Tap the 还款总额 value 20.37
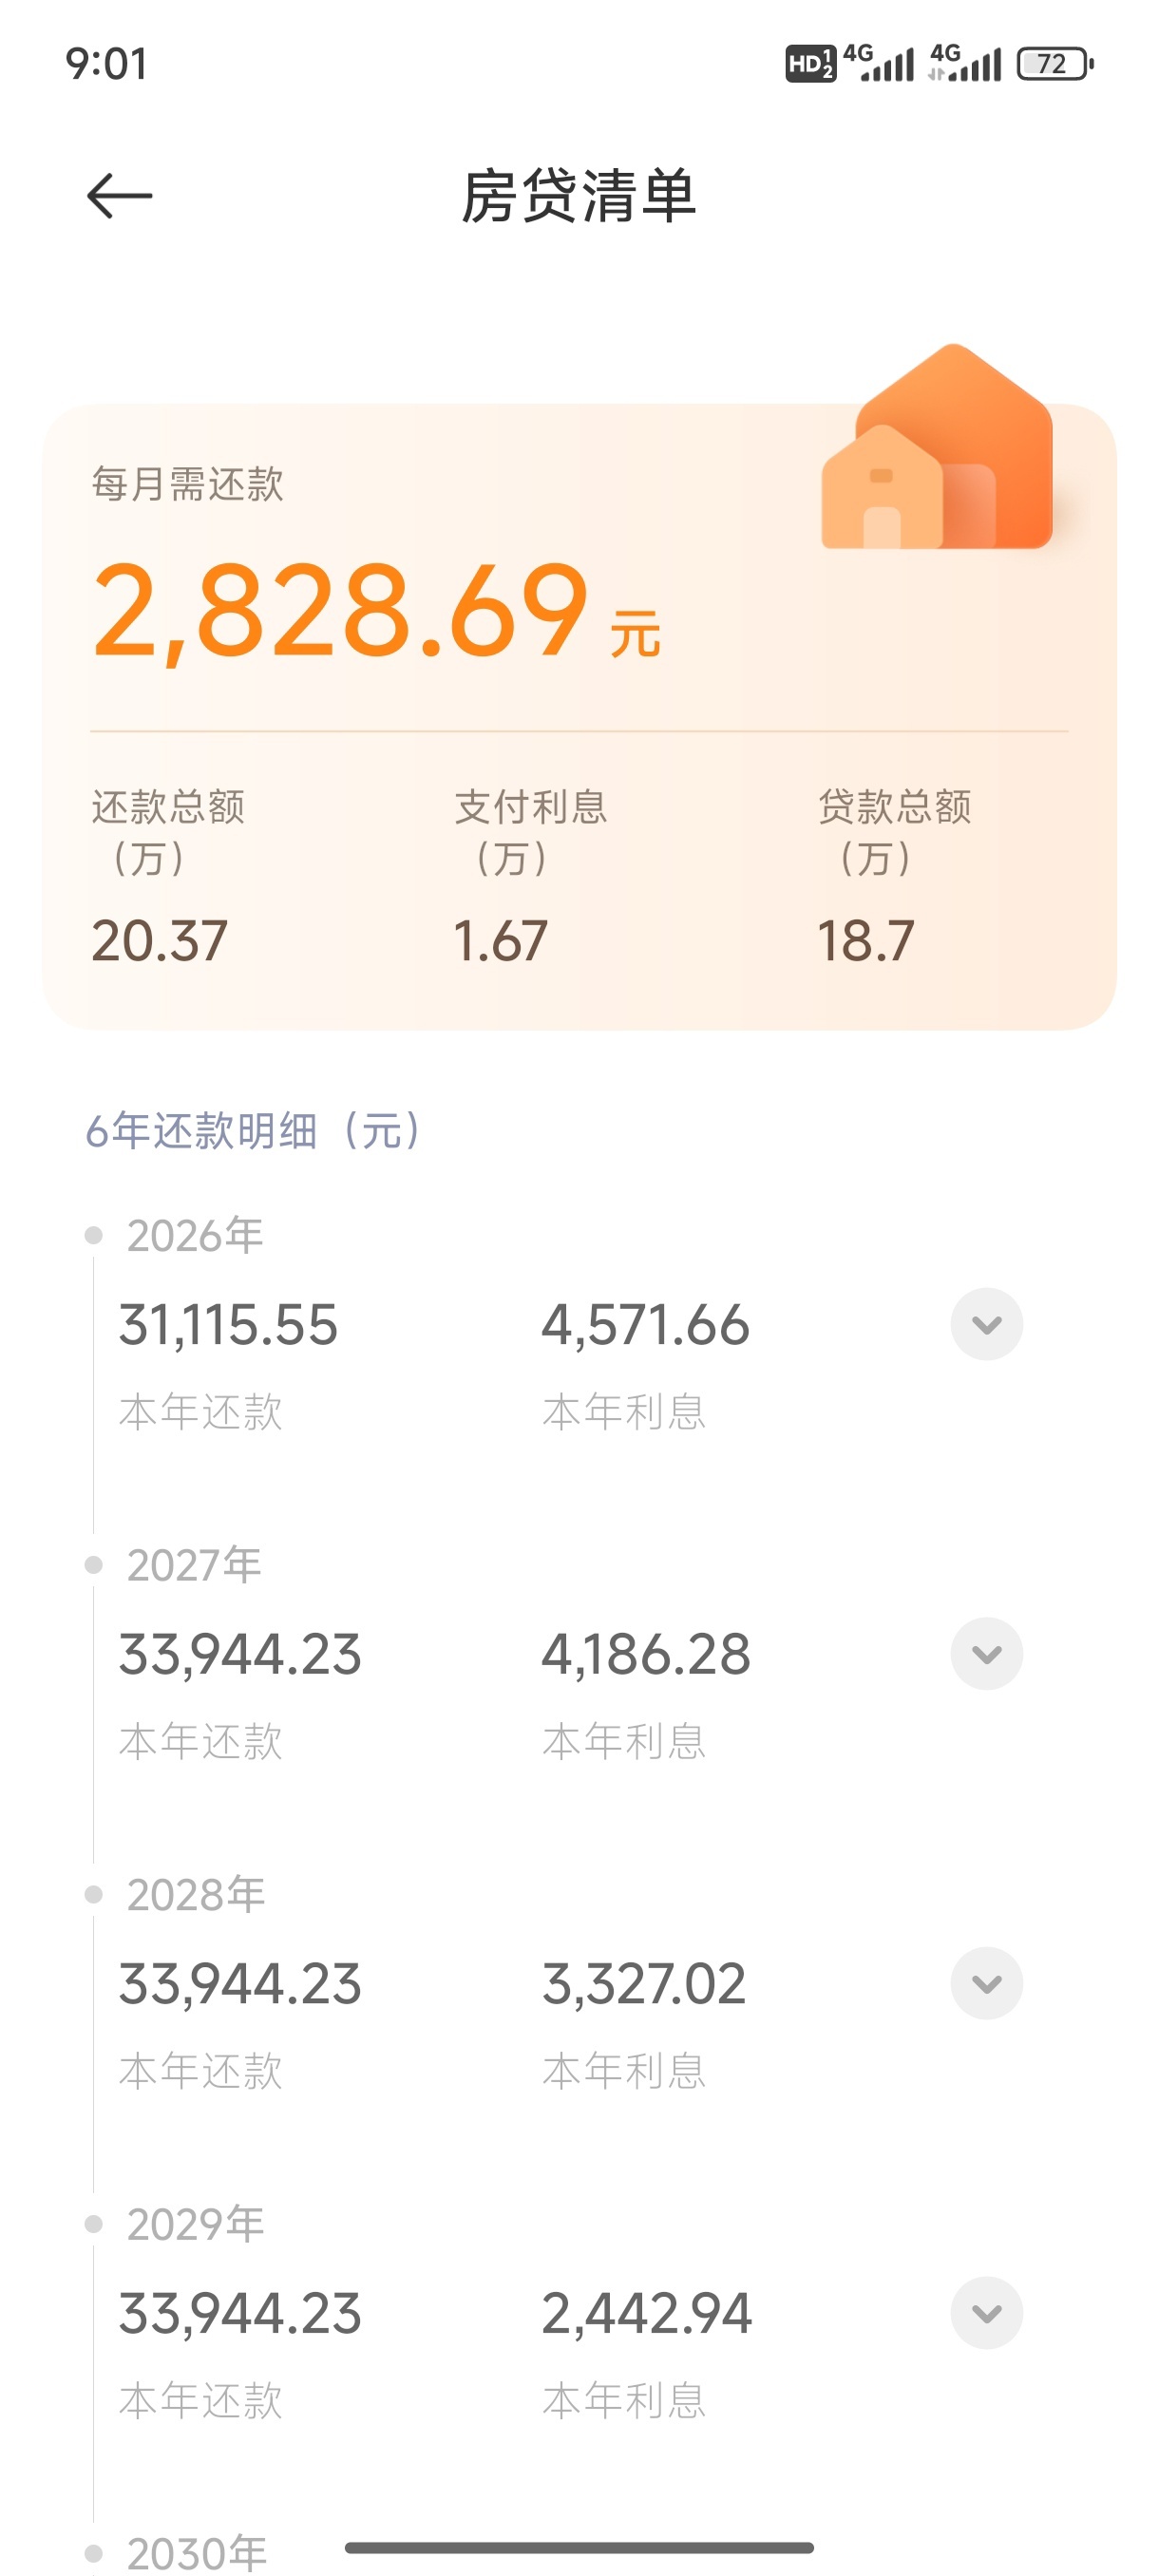 pyautogui.click(x=160, y=940)
